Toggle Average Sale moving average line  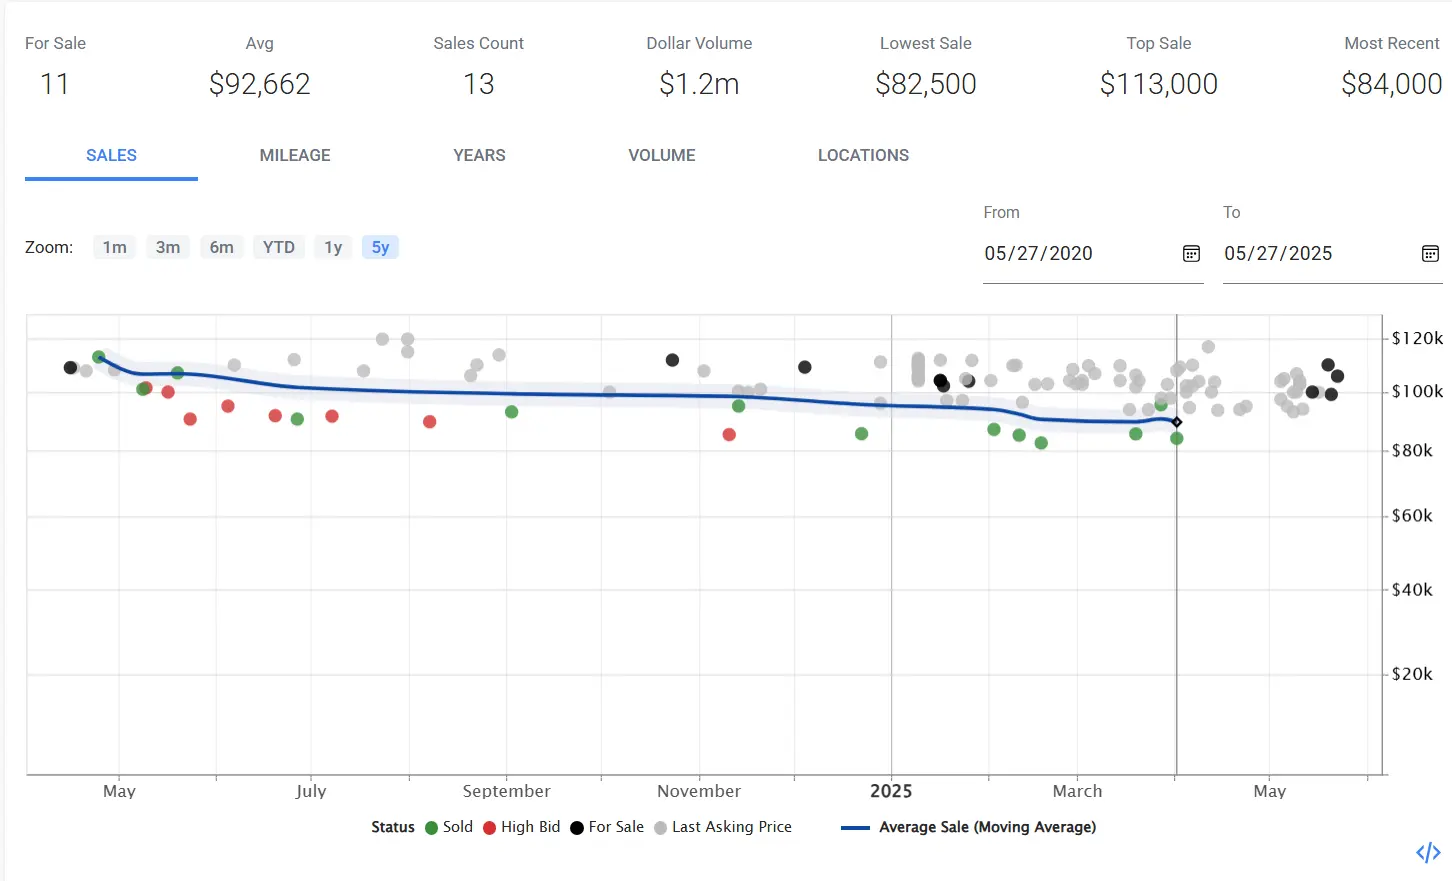tap(968, 827)
